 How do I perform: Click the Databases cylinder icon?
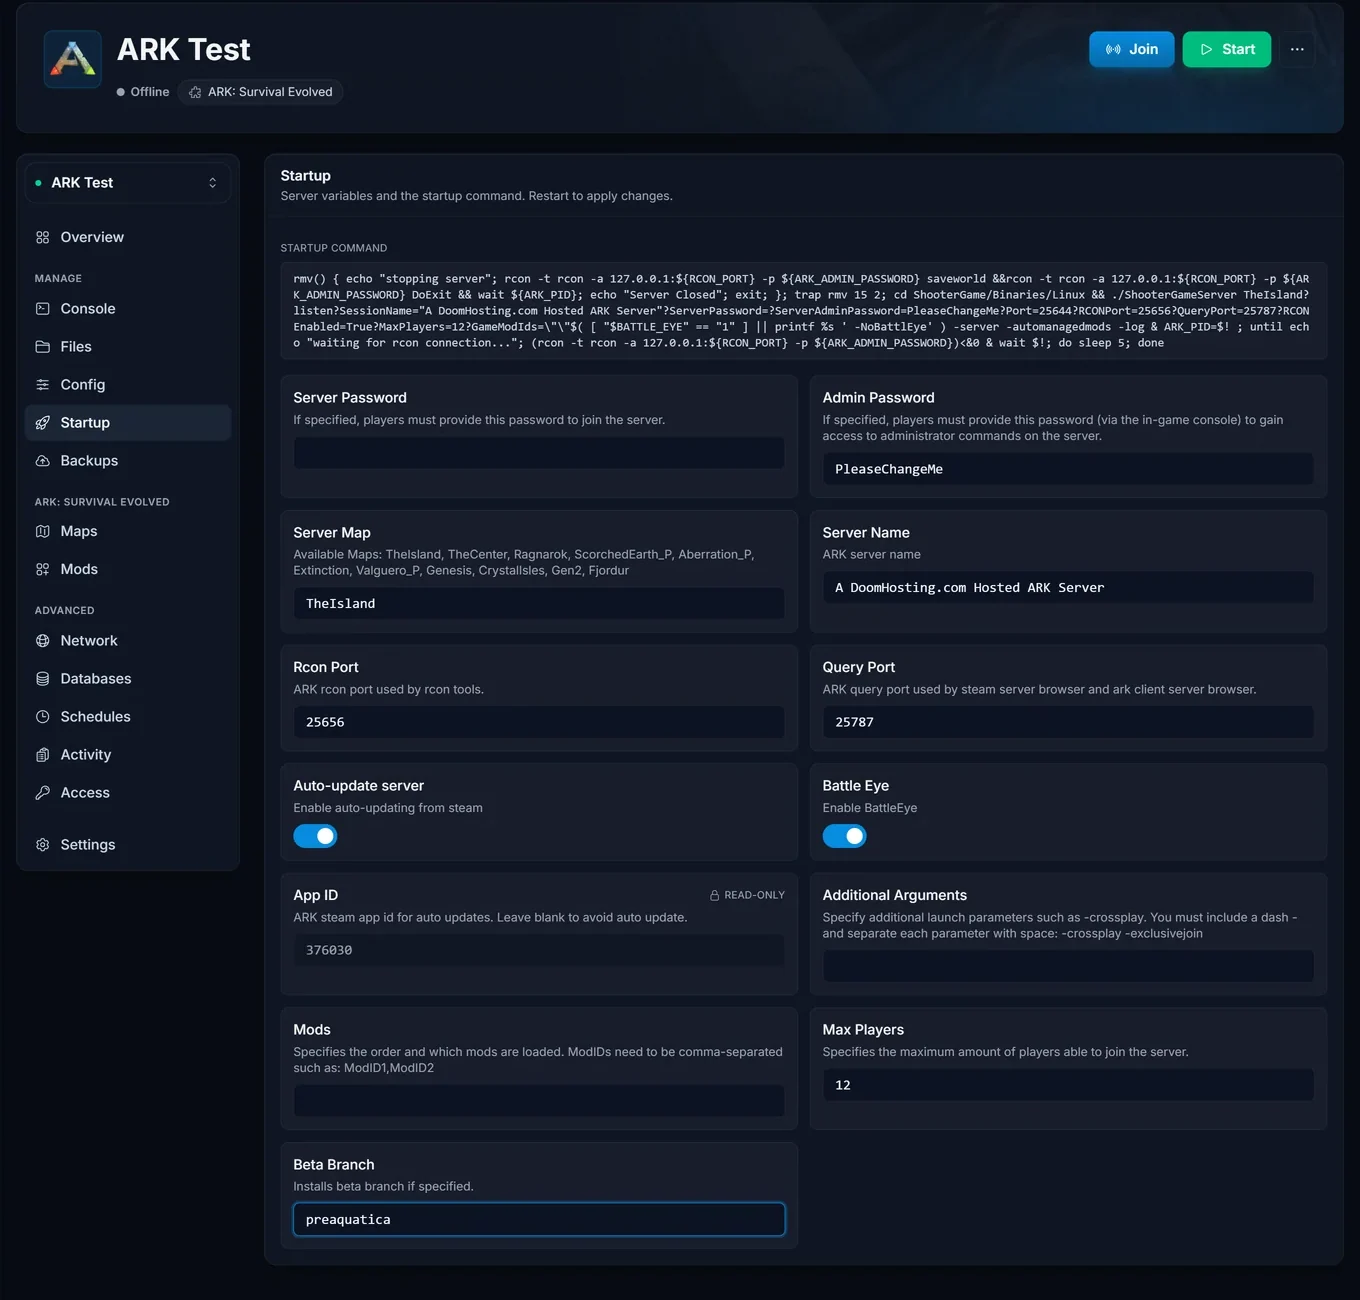[x=42, y=679]
